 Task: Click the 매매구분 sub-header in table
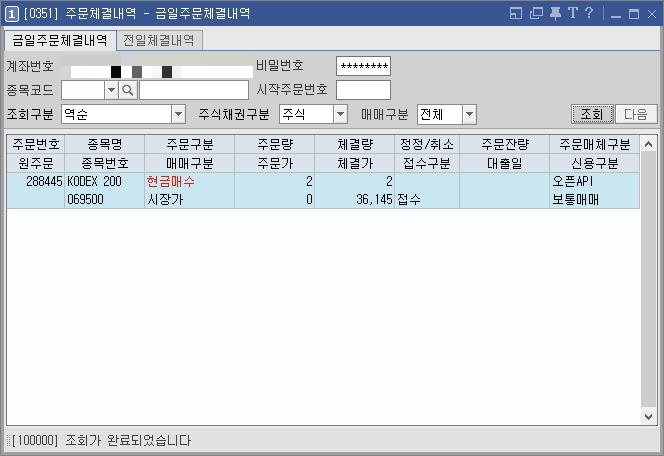[x=190, y=163]
